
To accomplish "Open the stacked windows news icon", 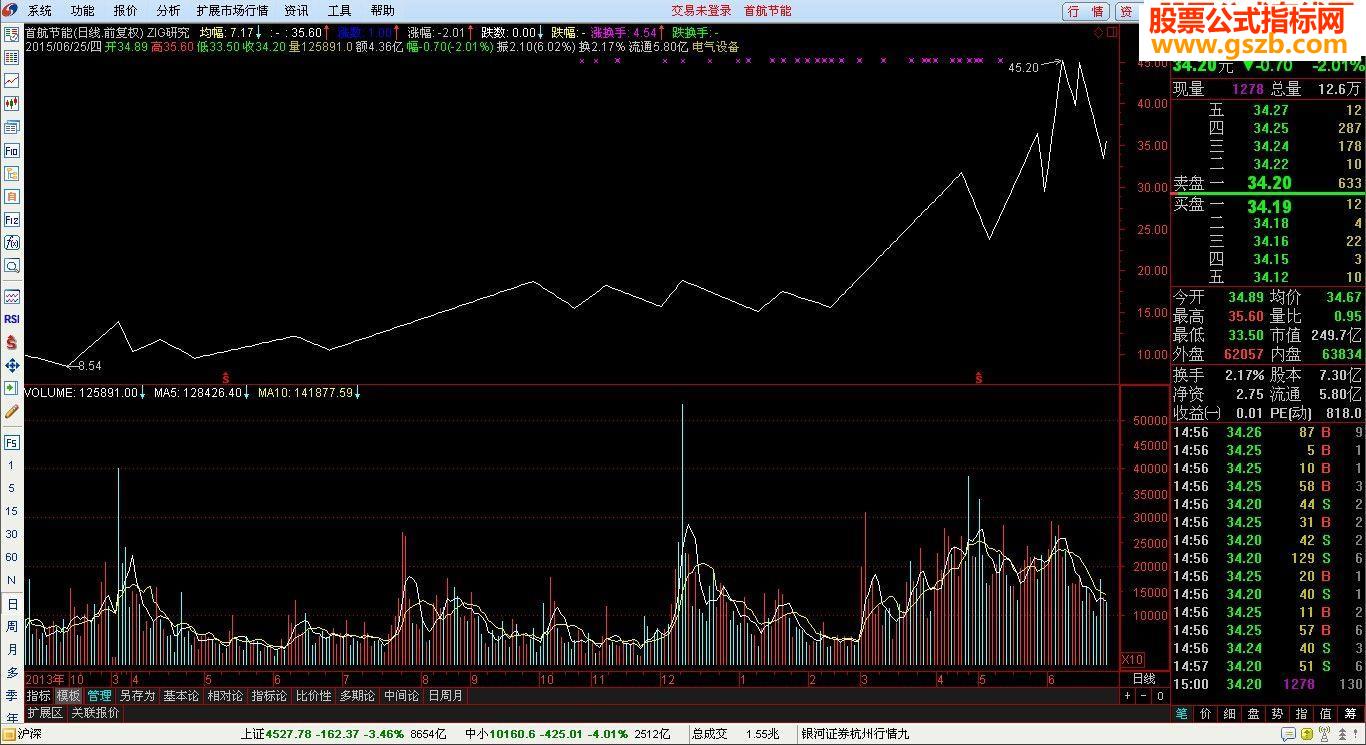I will tap(12, 127).
